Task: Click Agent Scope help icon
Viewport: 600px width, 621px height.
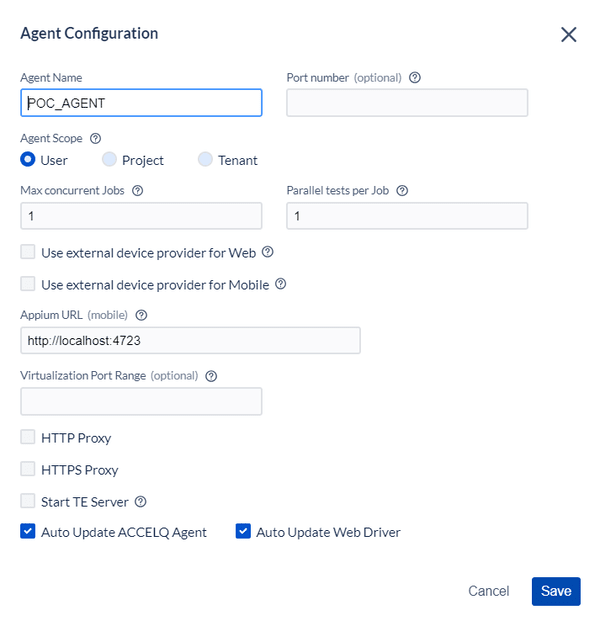Action: coord(96,138)
